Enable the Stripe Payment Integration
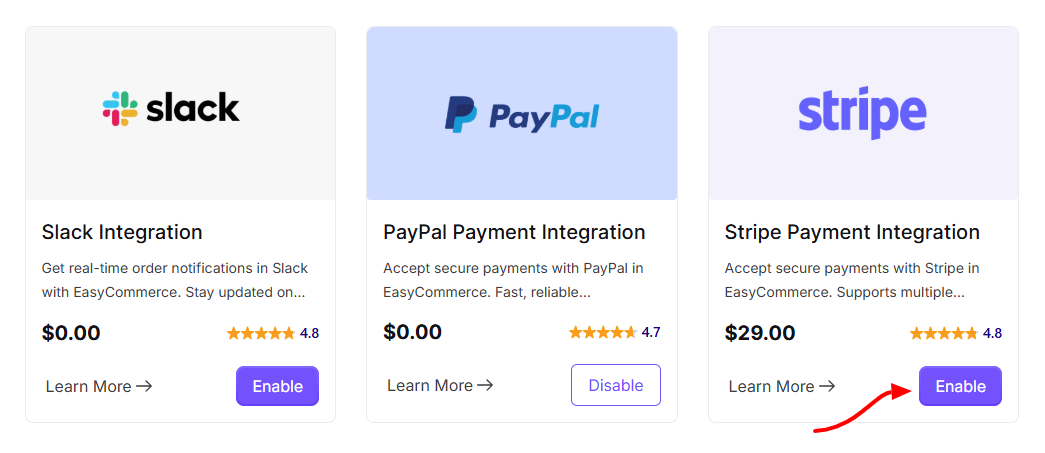 tap(960, 386)
